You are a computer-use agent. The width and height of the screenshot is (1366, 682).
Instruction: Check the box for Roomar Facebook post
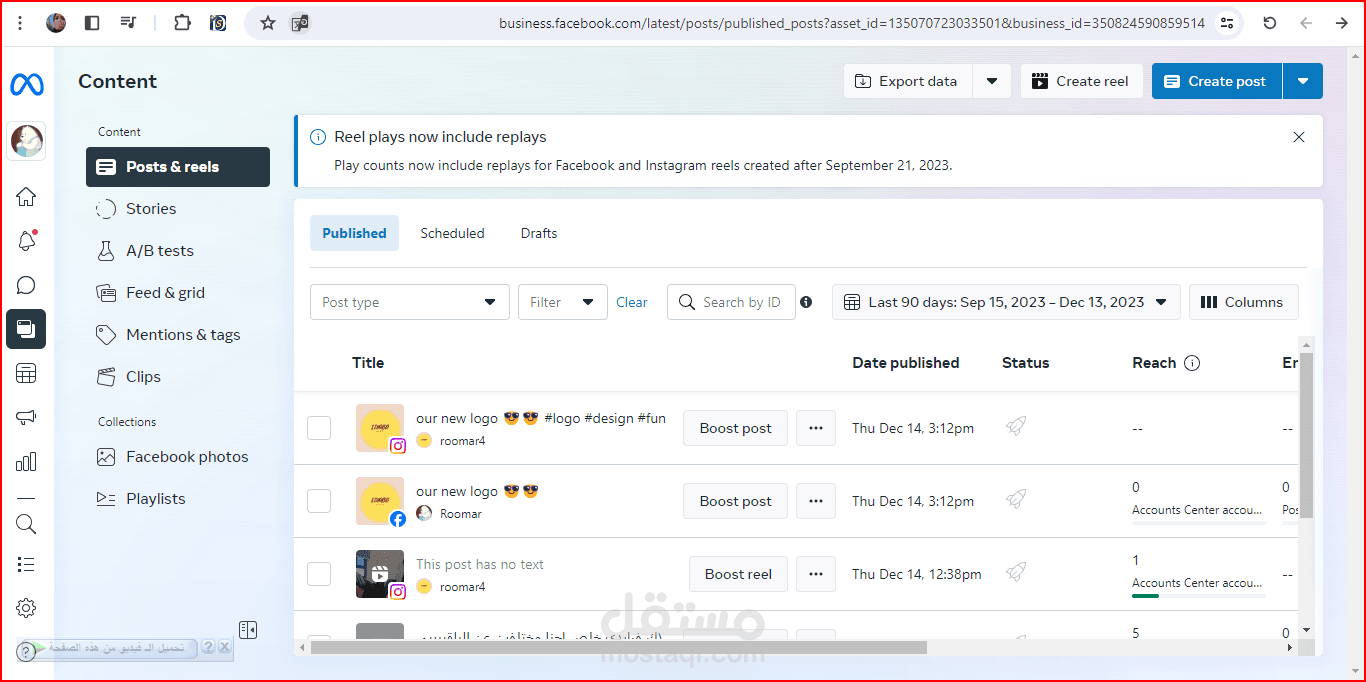click(x=319, y=501)
